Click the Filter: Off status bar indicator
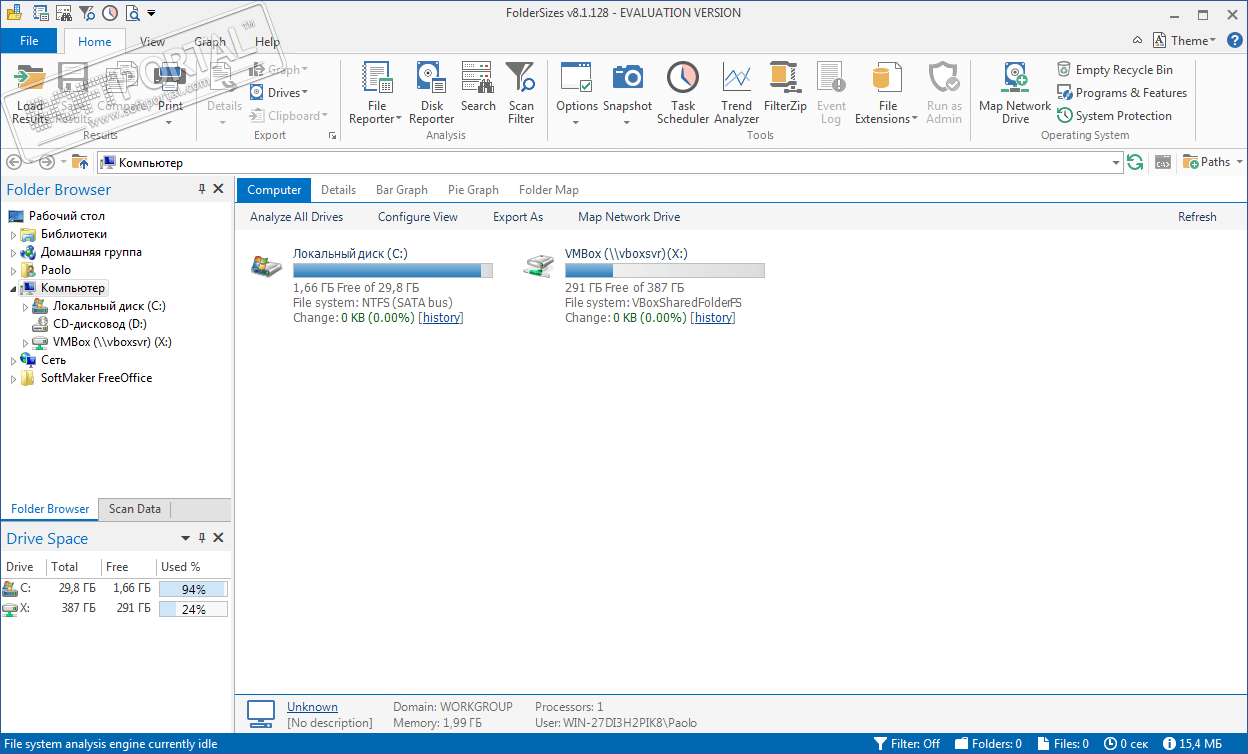 tap(907, 744)
